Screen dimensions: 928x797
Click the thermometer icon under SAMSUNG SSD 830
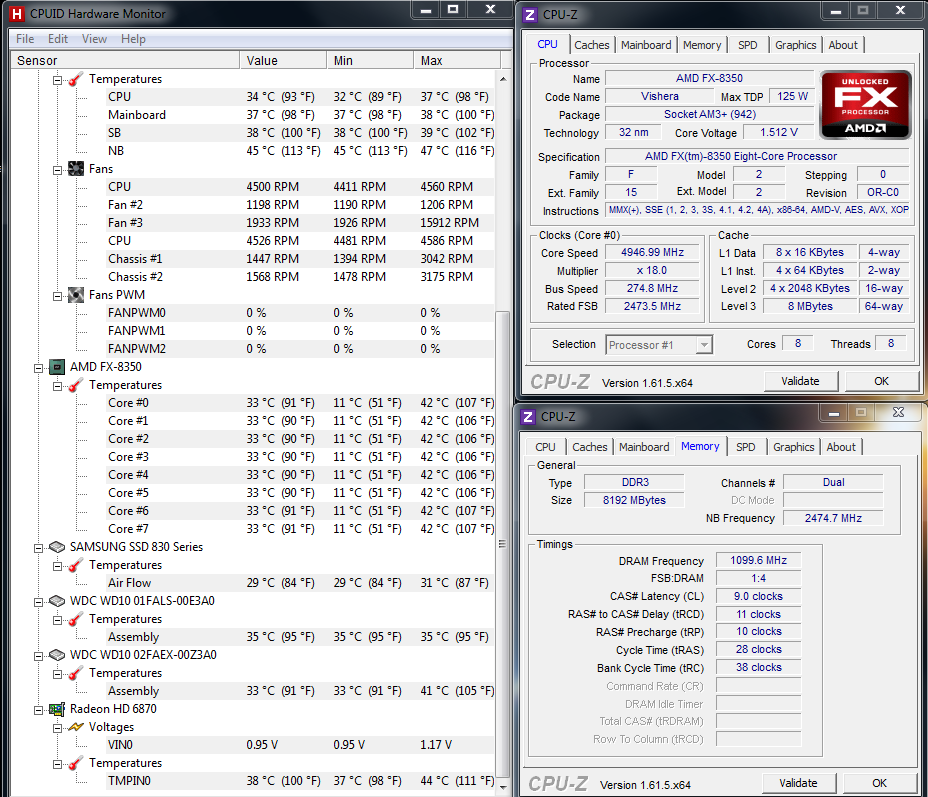click(x=76, y=565)
